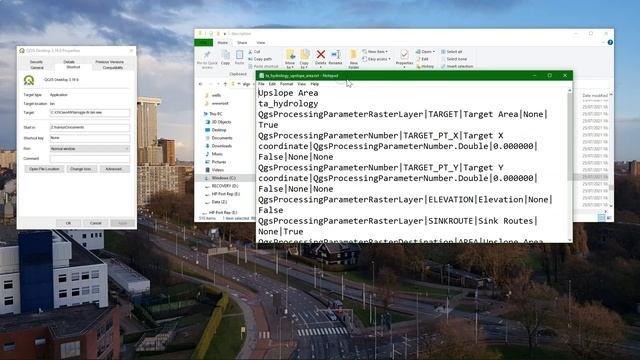Click Invert selection in the ribbon
Viewport: 640px width, 360px height.
pyautogui.click(x=457, y=66)
